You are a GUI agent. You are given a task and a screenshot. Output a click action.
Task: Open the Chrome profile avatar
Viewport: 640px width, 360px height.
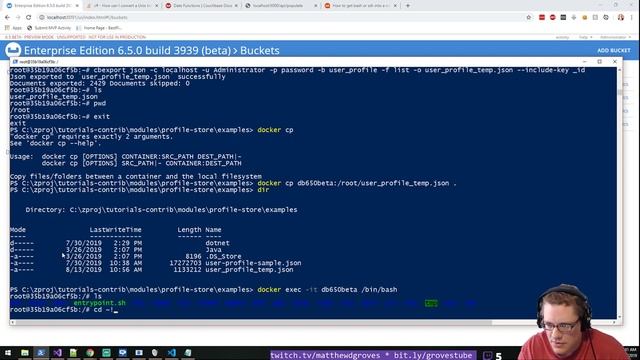pos(621,17)
